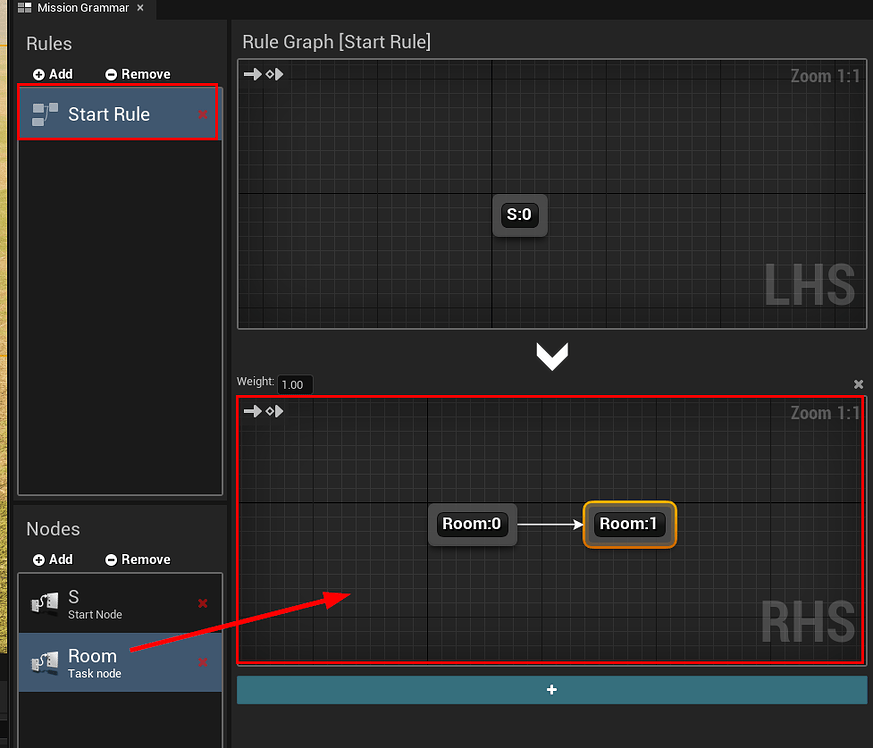This screenshot has height=748, width=873.
Task: Click the Start Rule graph icon
Action: (x=44, y=114)
